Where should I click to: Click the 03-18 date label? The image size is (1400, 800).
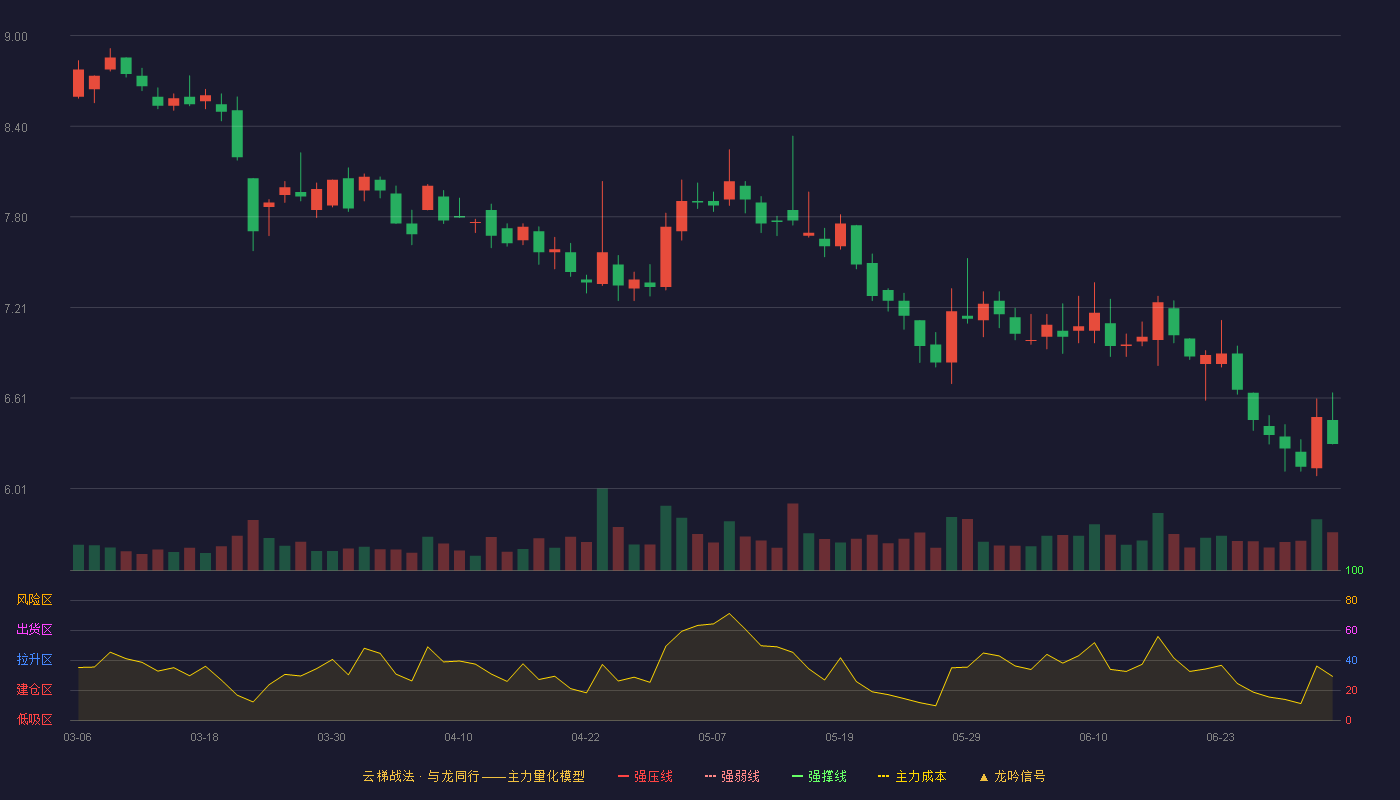(x=204, y=737)
